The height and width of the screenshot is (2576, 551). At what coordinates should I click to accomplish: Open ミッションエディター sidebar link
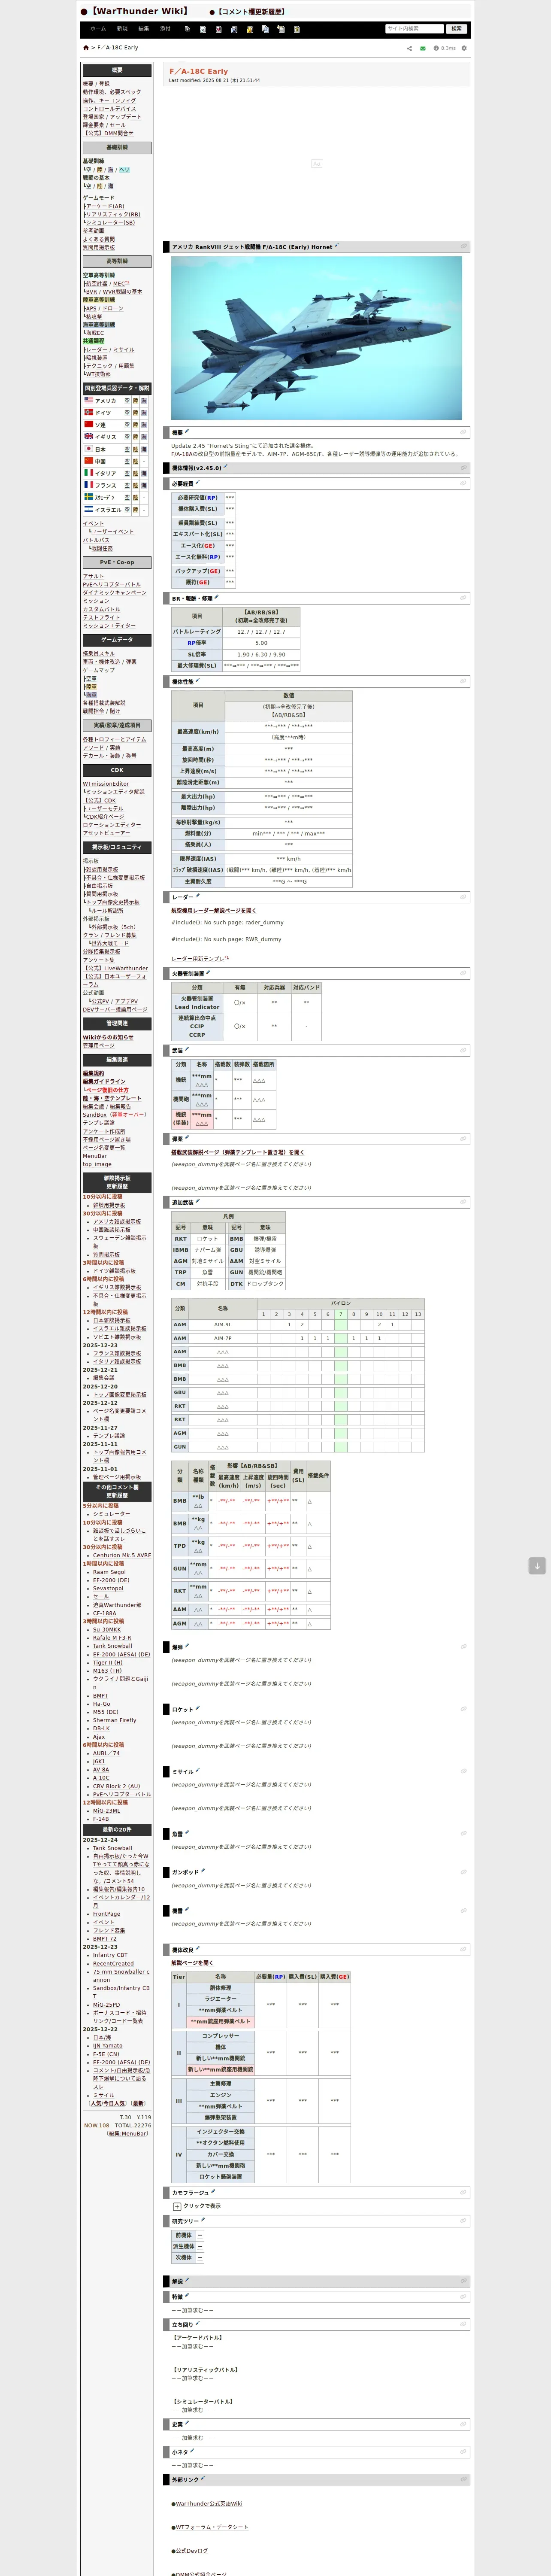point(109,626)
